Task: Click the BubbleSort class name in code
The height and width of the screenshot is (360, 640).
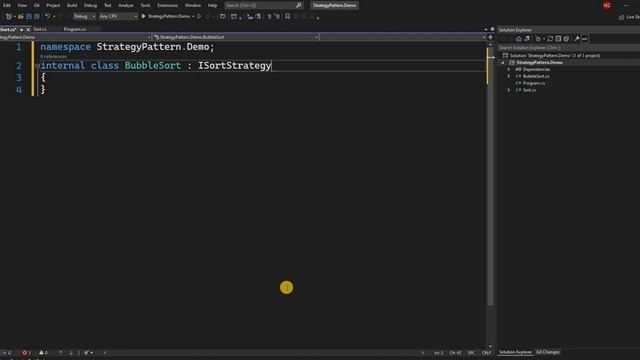Action: [x=153, y=66]
